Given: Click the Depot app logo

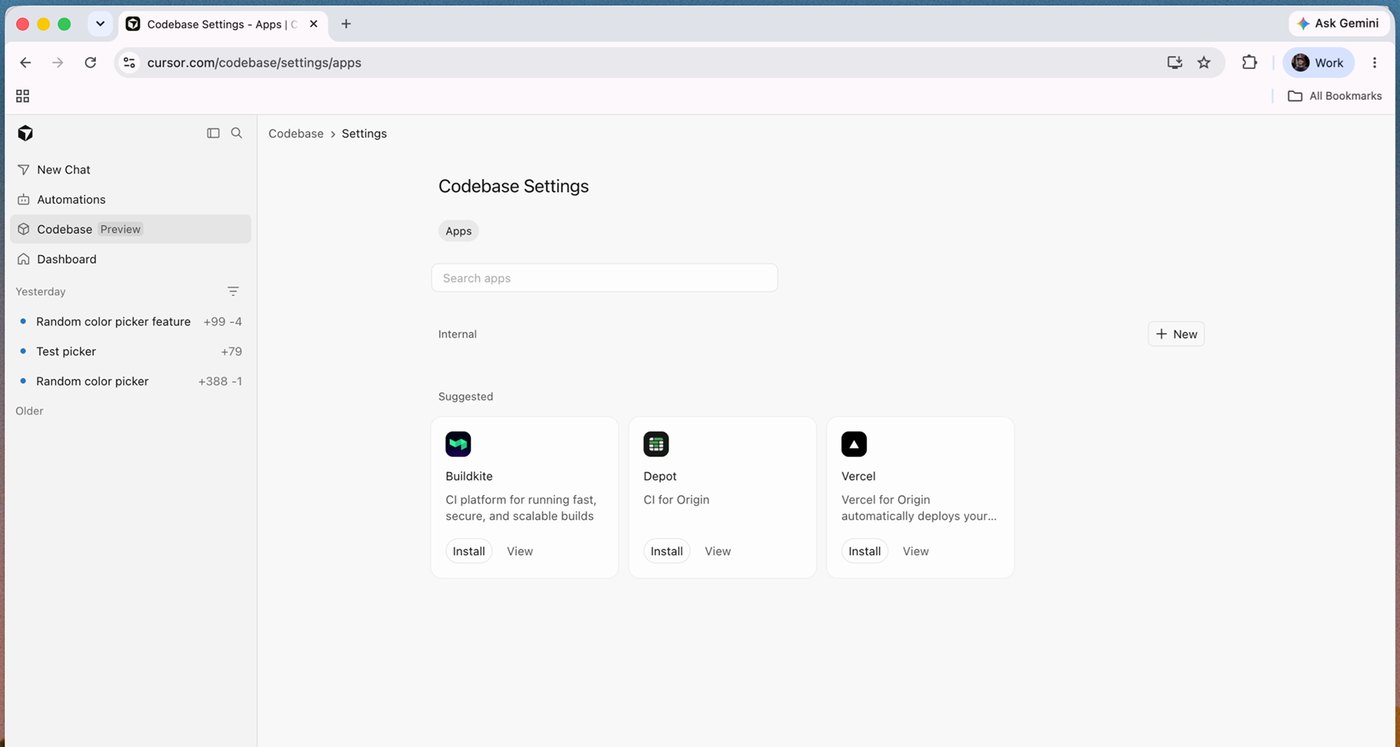Looking at the screenshot, I should click(x=656, y=444).
